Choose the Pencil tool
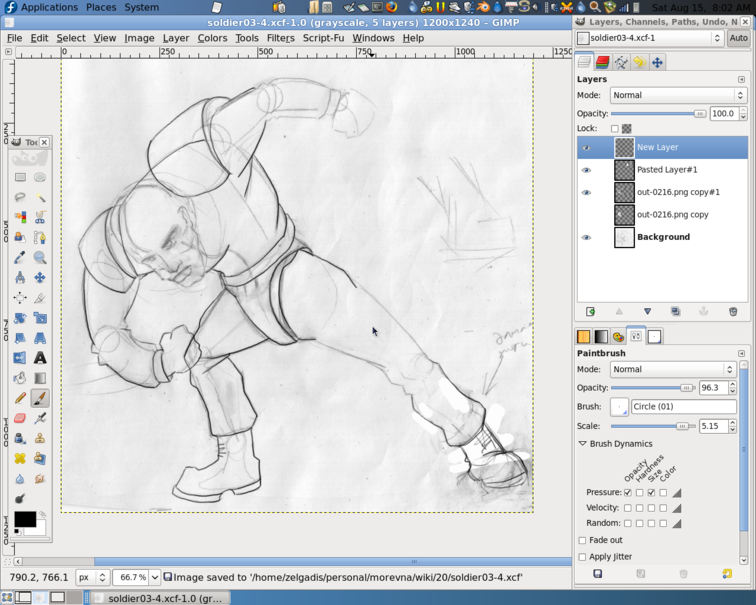 [20, 398]
